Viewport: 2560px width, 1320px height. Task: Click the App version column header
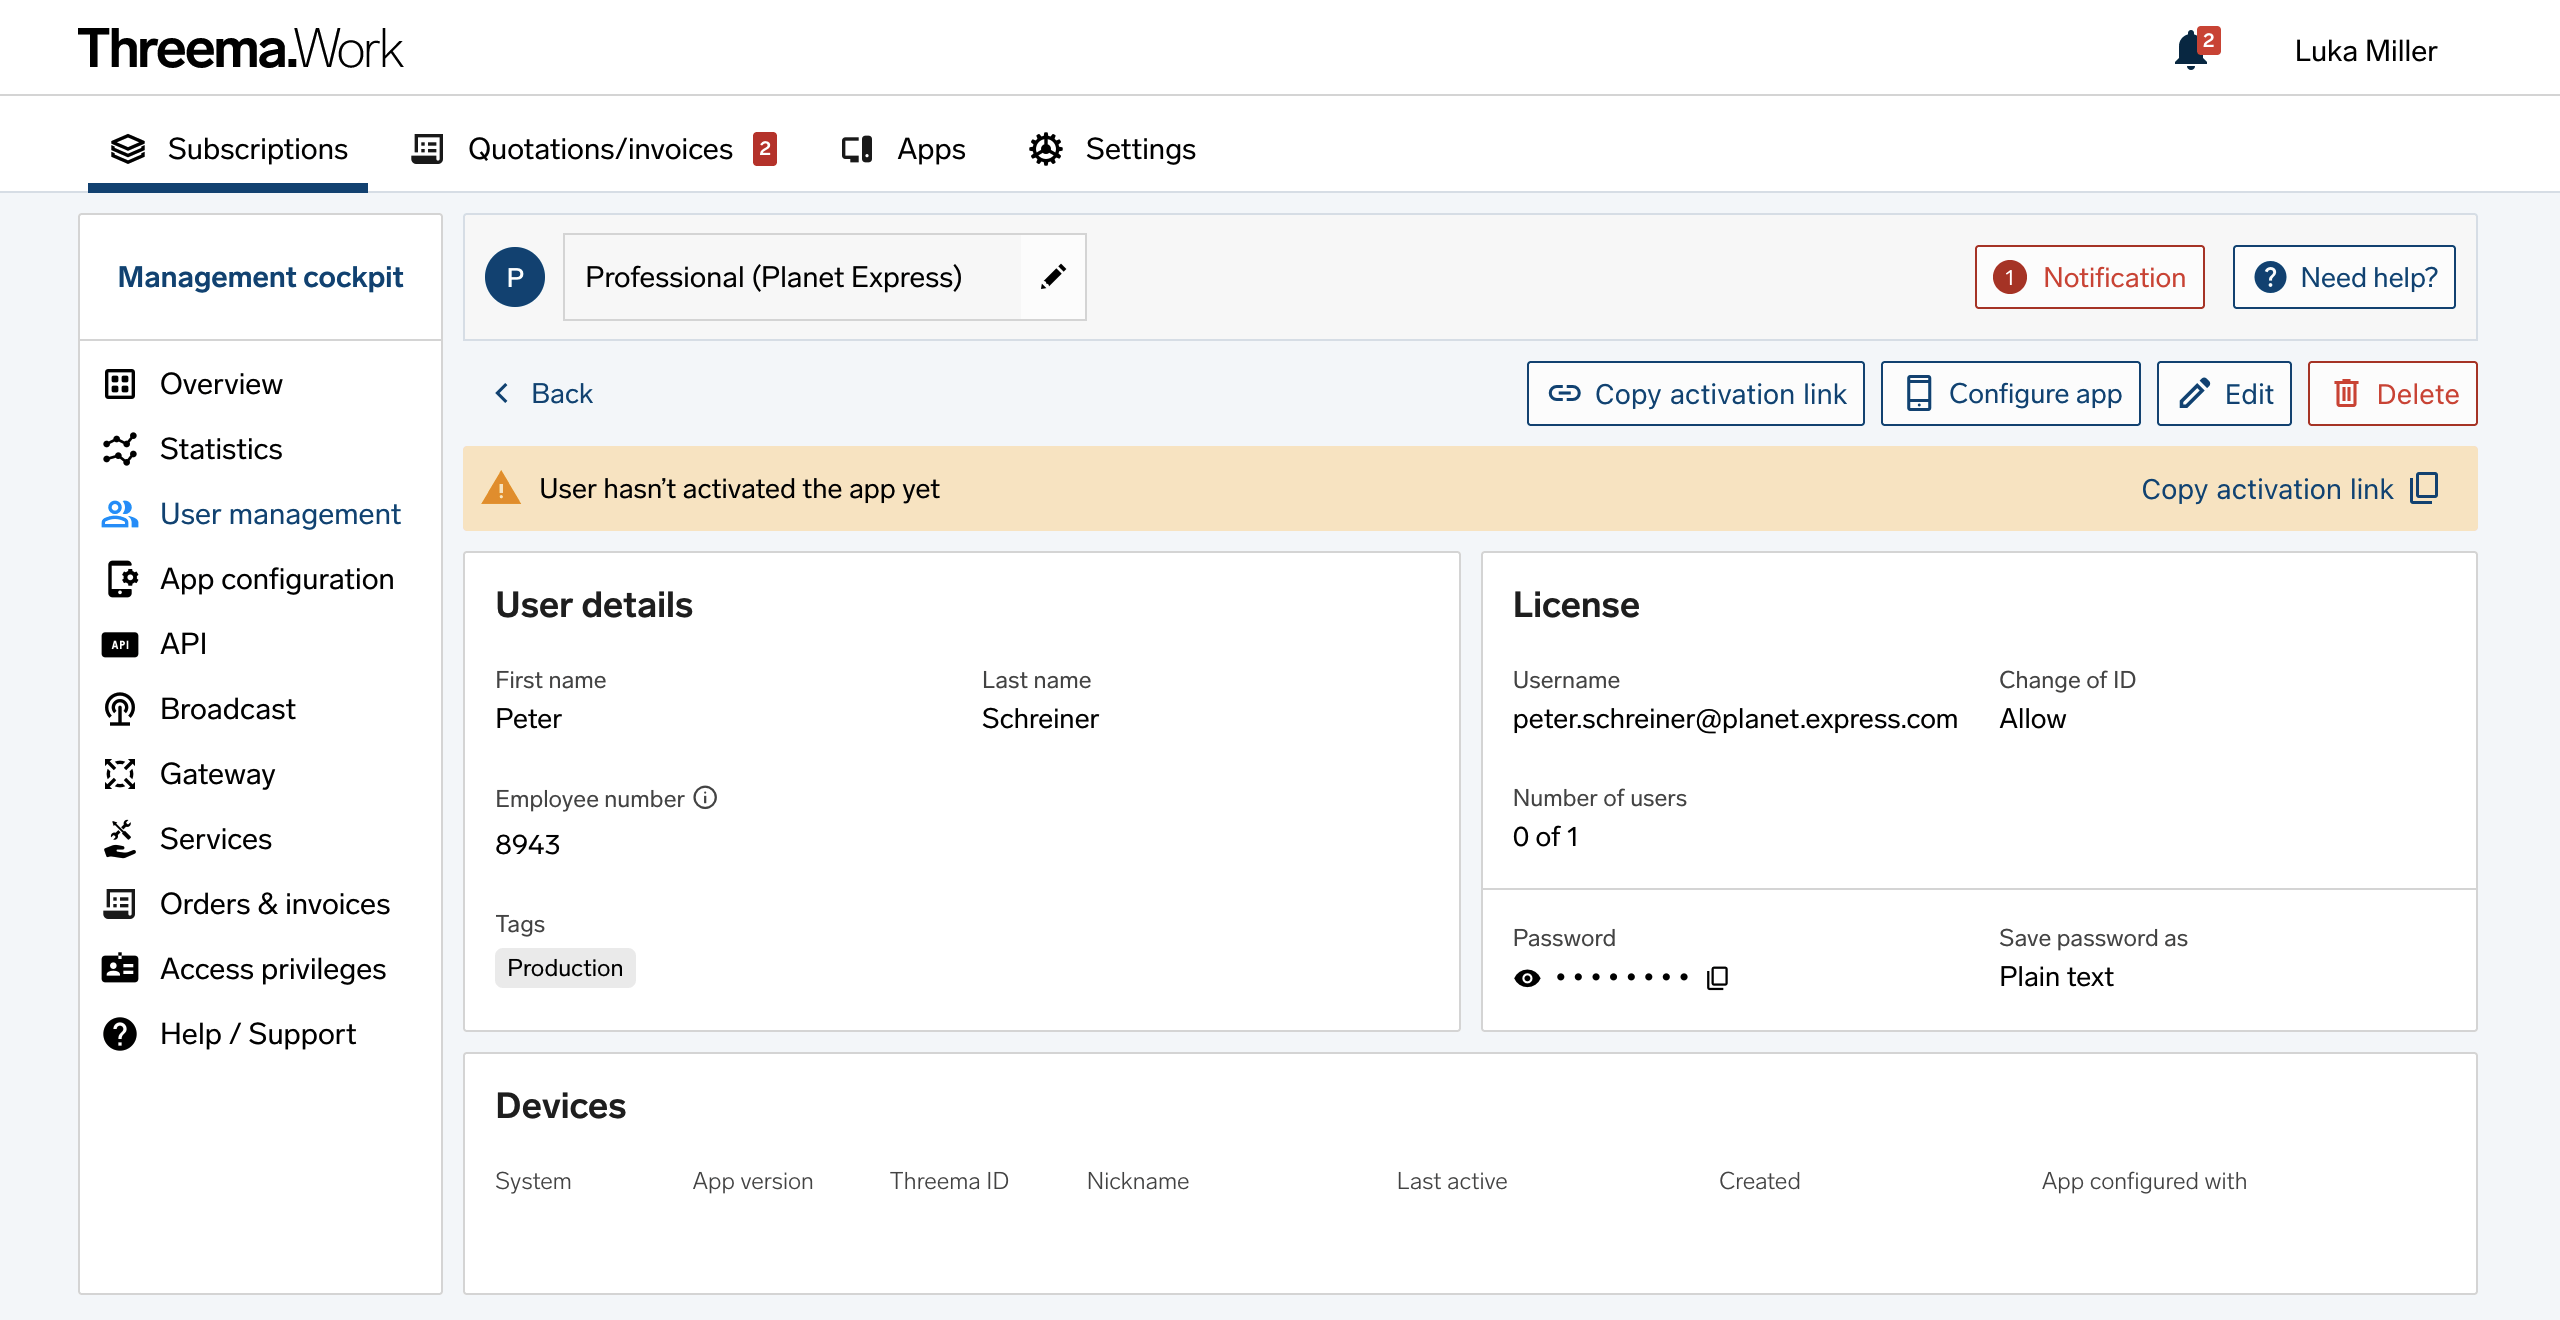pos(752,1181)
